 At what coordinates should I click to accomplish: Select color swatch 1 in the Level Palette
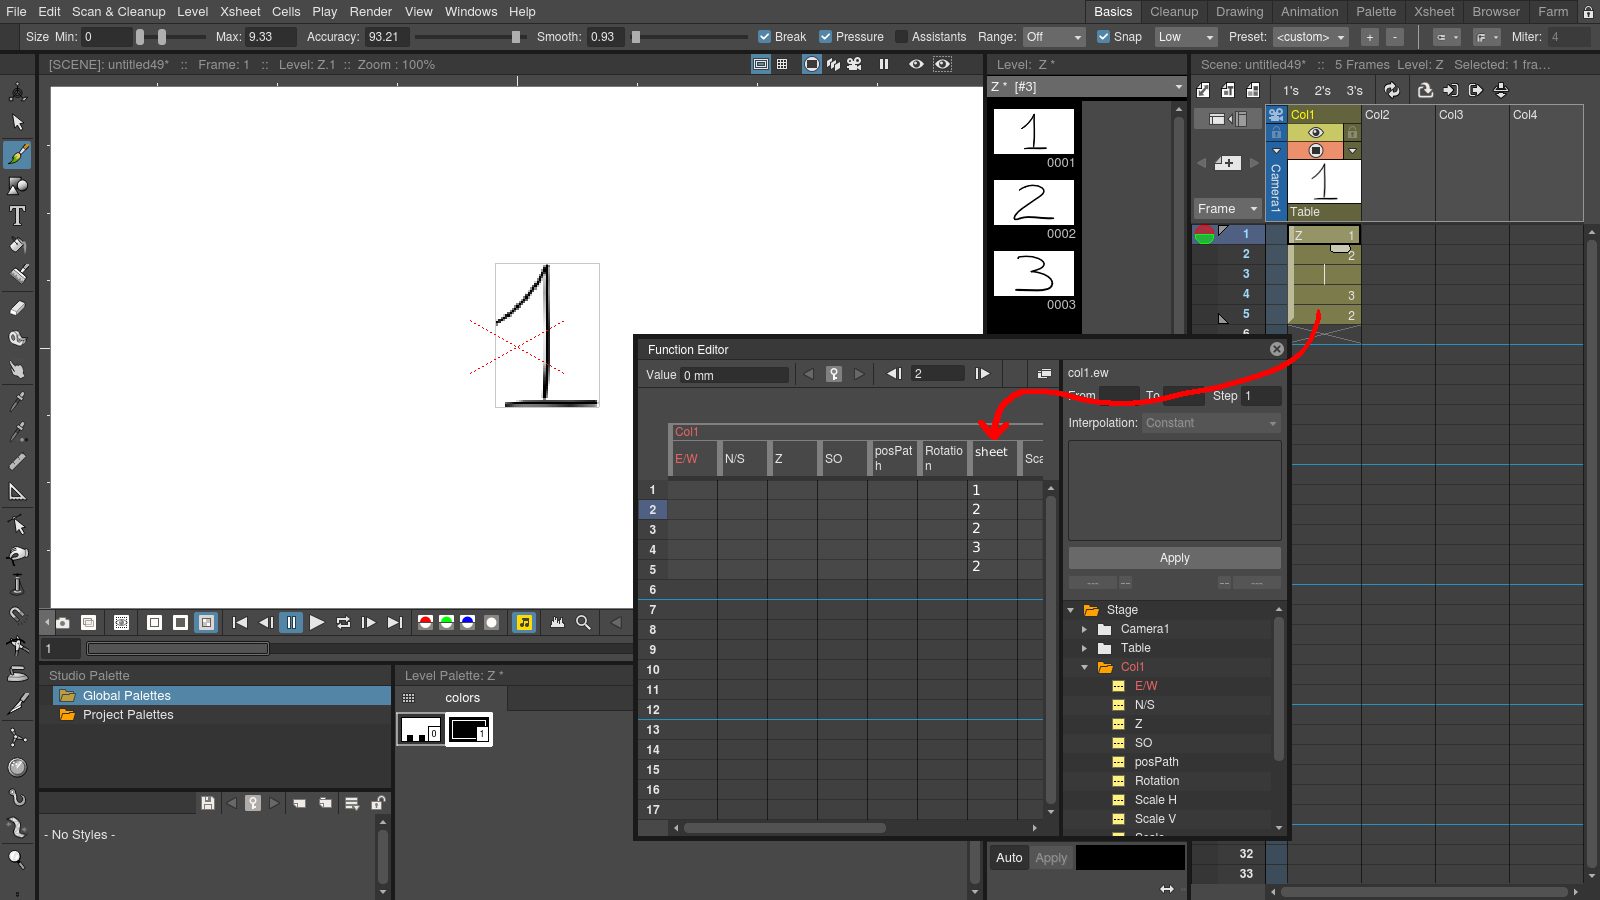(x=468, y=729)
